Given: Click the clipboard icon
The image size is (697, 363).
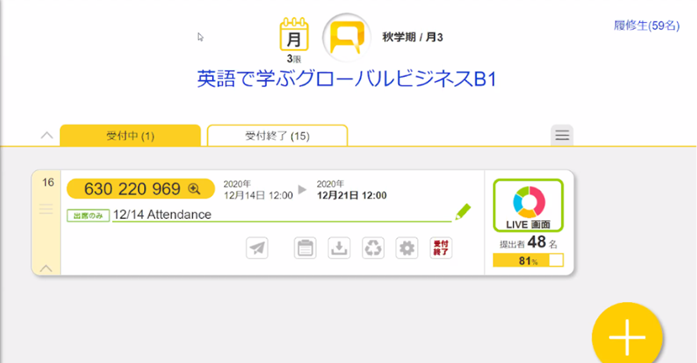Looking at the screenshot, I should pyautogui.click(x=305, y=248).
